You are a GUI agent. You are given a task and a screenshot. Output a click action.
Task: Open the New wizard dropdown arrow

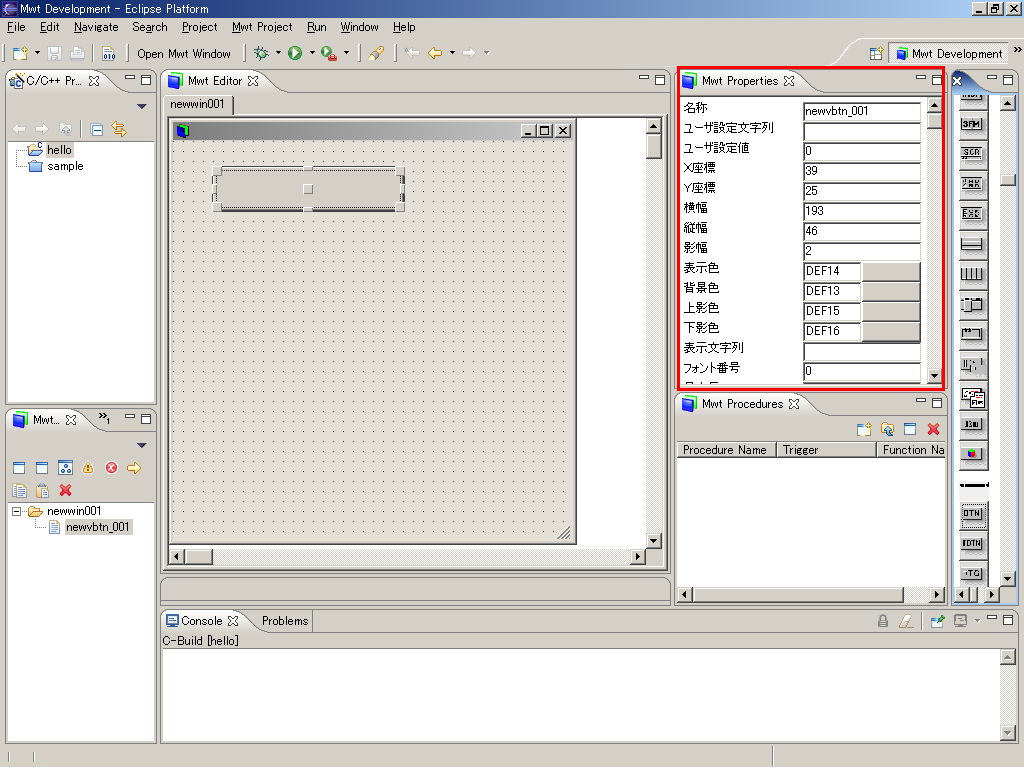pos(37,53)
